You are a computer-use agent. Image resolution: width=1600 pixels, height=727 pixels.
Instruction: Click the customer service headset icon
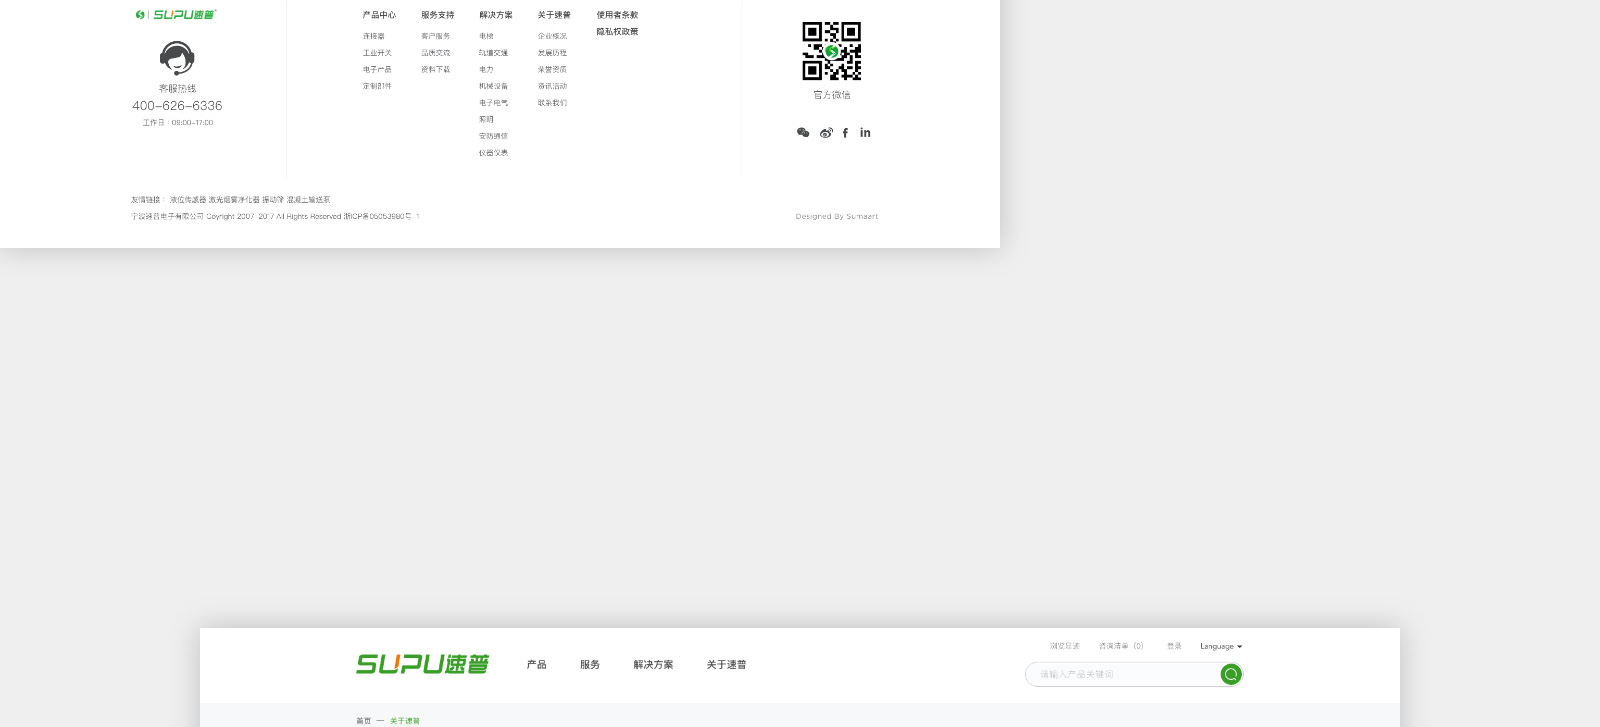click(177, 58)
